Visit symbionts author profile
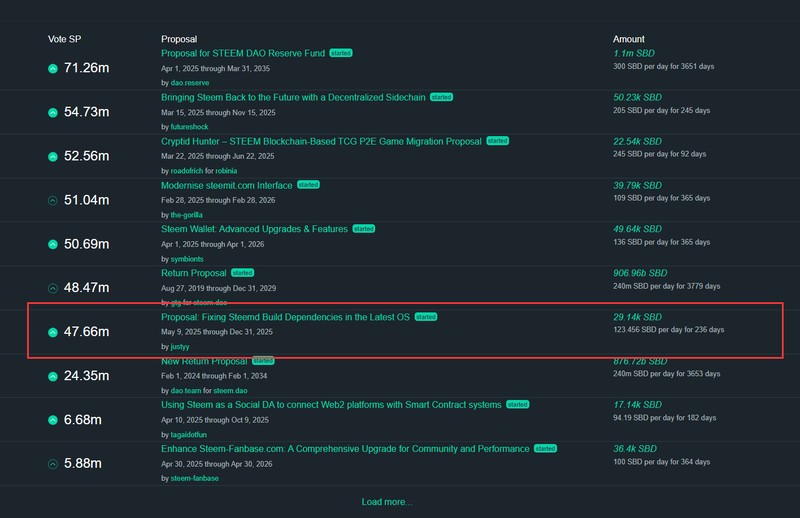The image size is (800, 518). [187, 259]
